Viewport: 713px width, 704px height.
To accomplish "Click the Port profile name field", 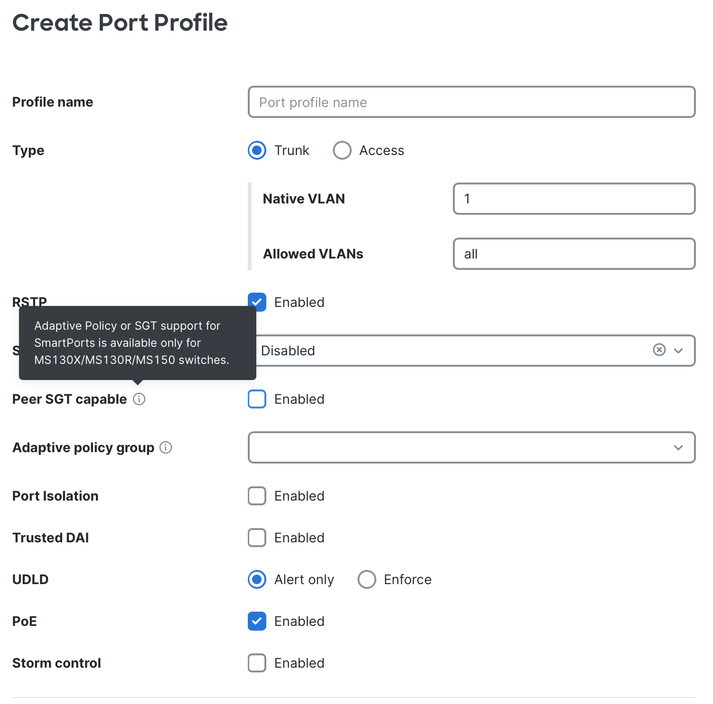I will (472, 102).
